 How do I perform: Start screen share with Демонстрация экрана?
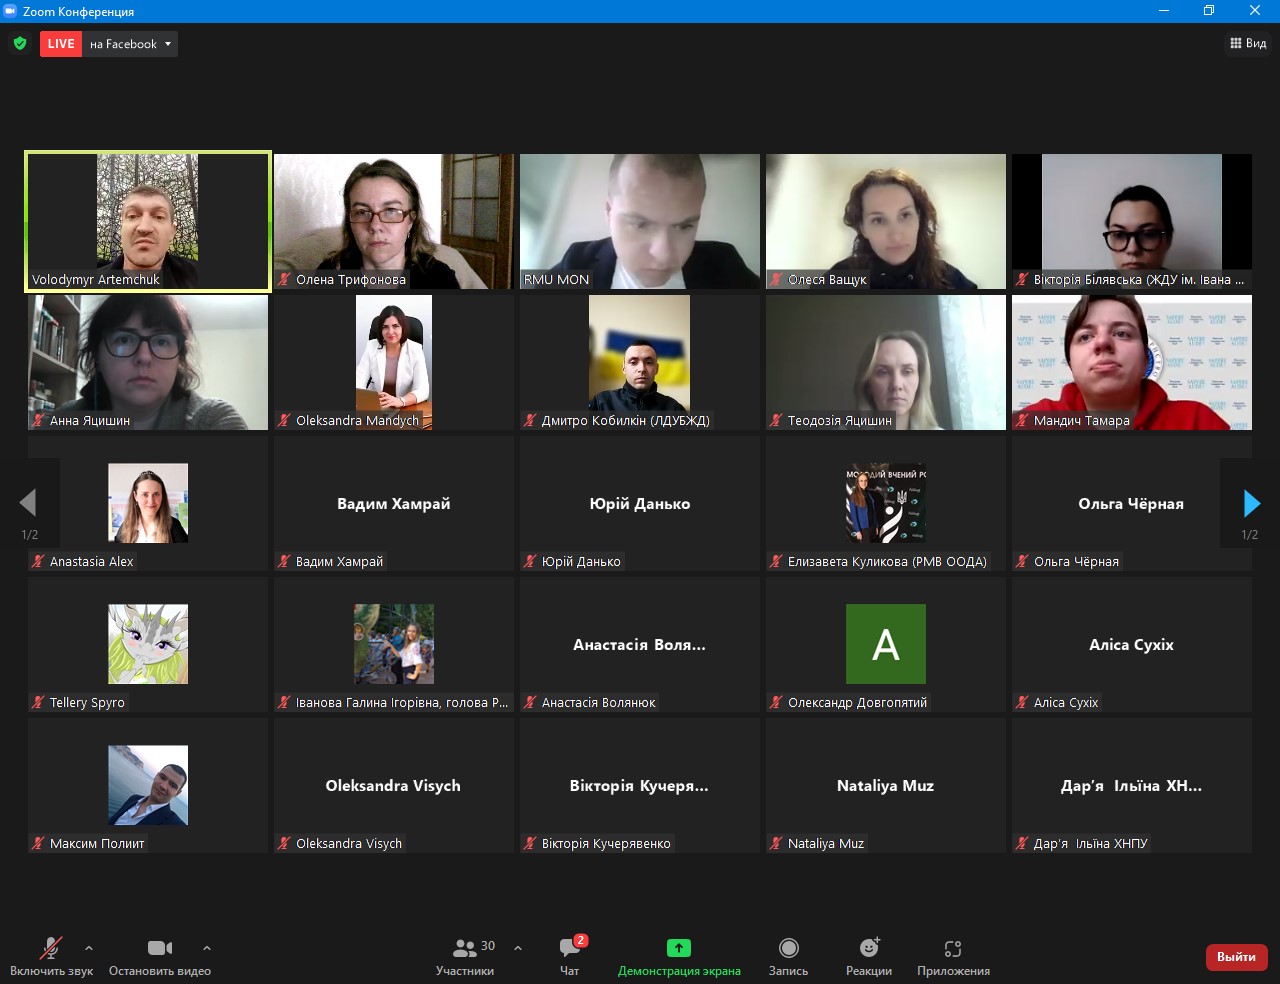pyautogui.click(x=679, y=948)
